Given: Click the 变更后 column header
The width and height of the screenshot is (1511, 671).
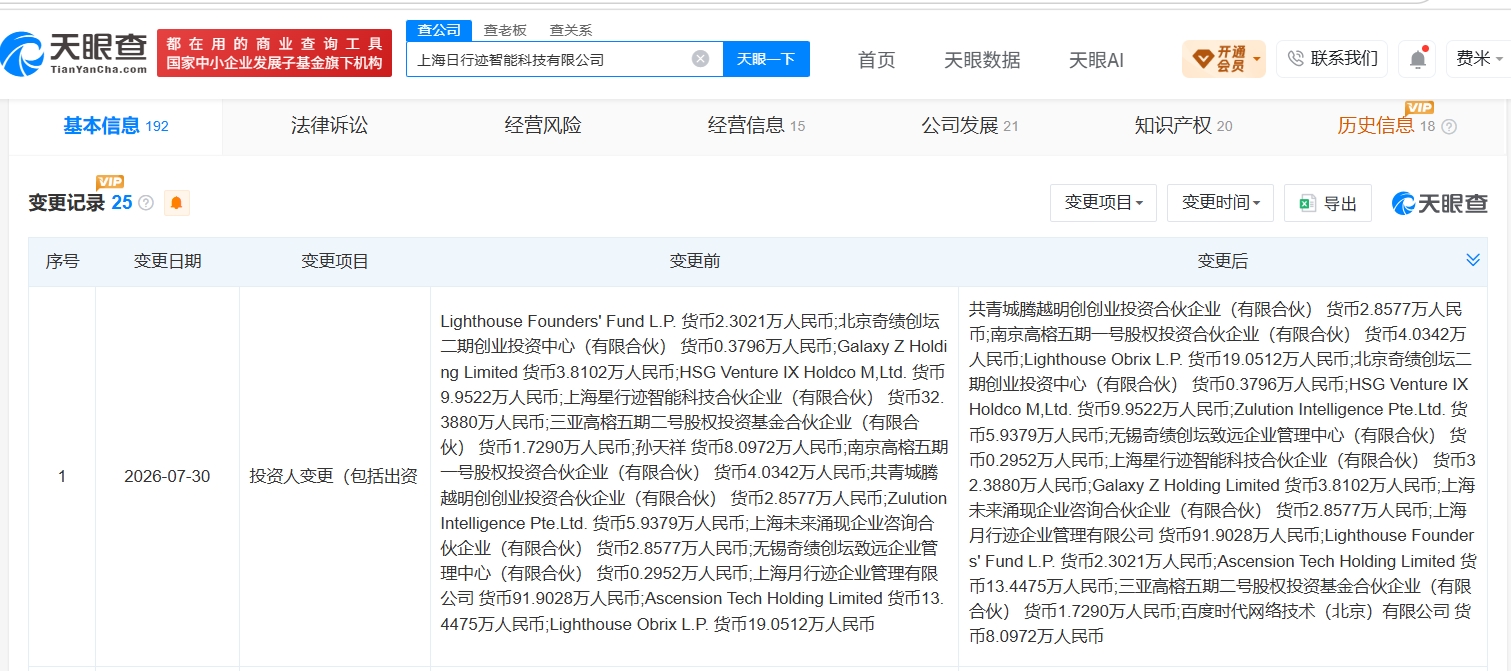Looking at the screenshot, I should (x=1223, y=261).
